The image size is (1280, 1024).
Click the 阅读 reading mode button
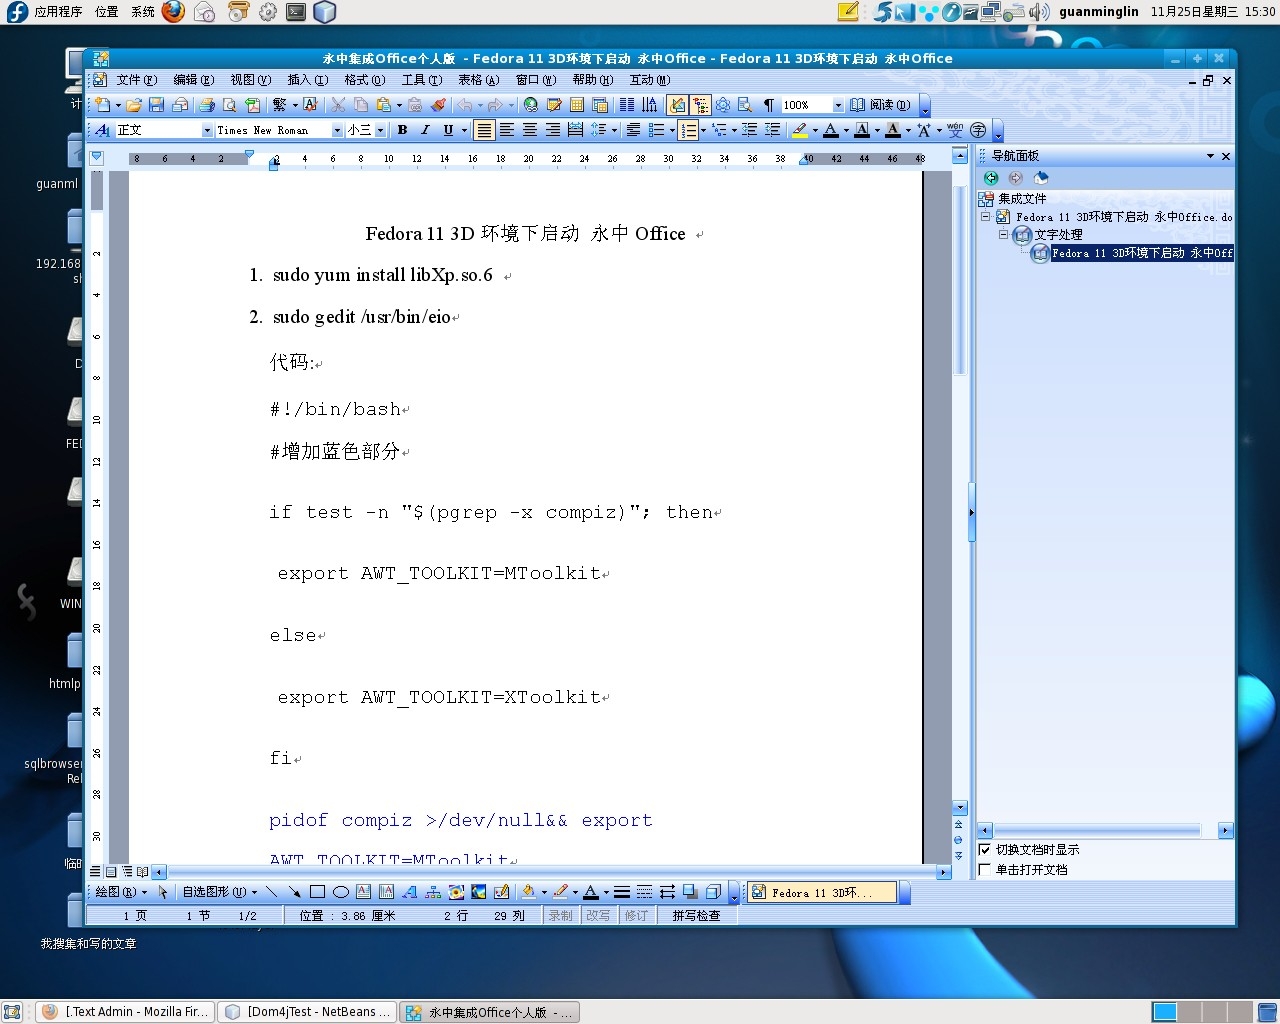(x=880, y=105)
